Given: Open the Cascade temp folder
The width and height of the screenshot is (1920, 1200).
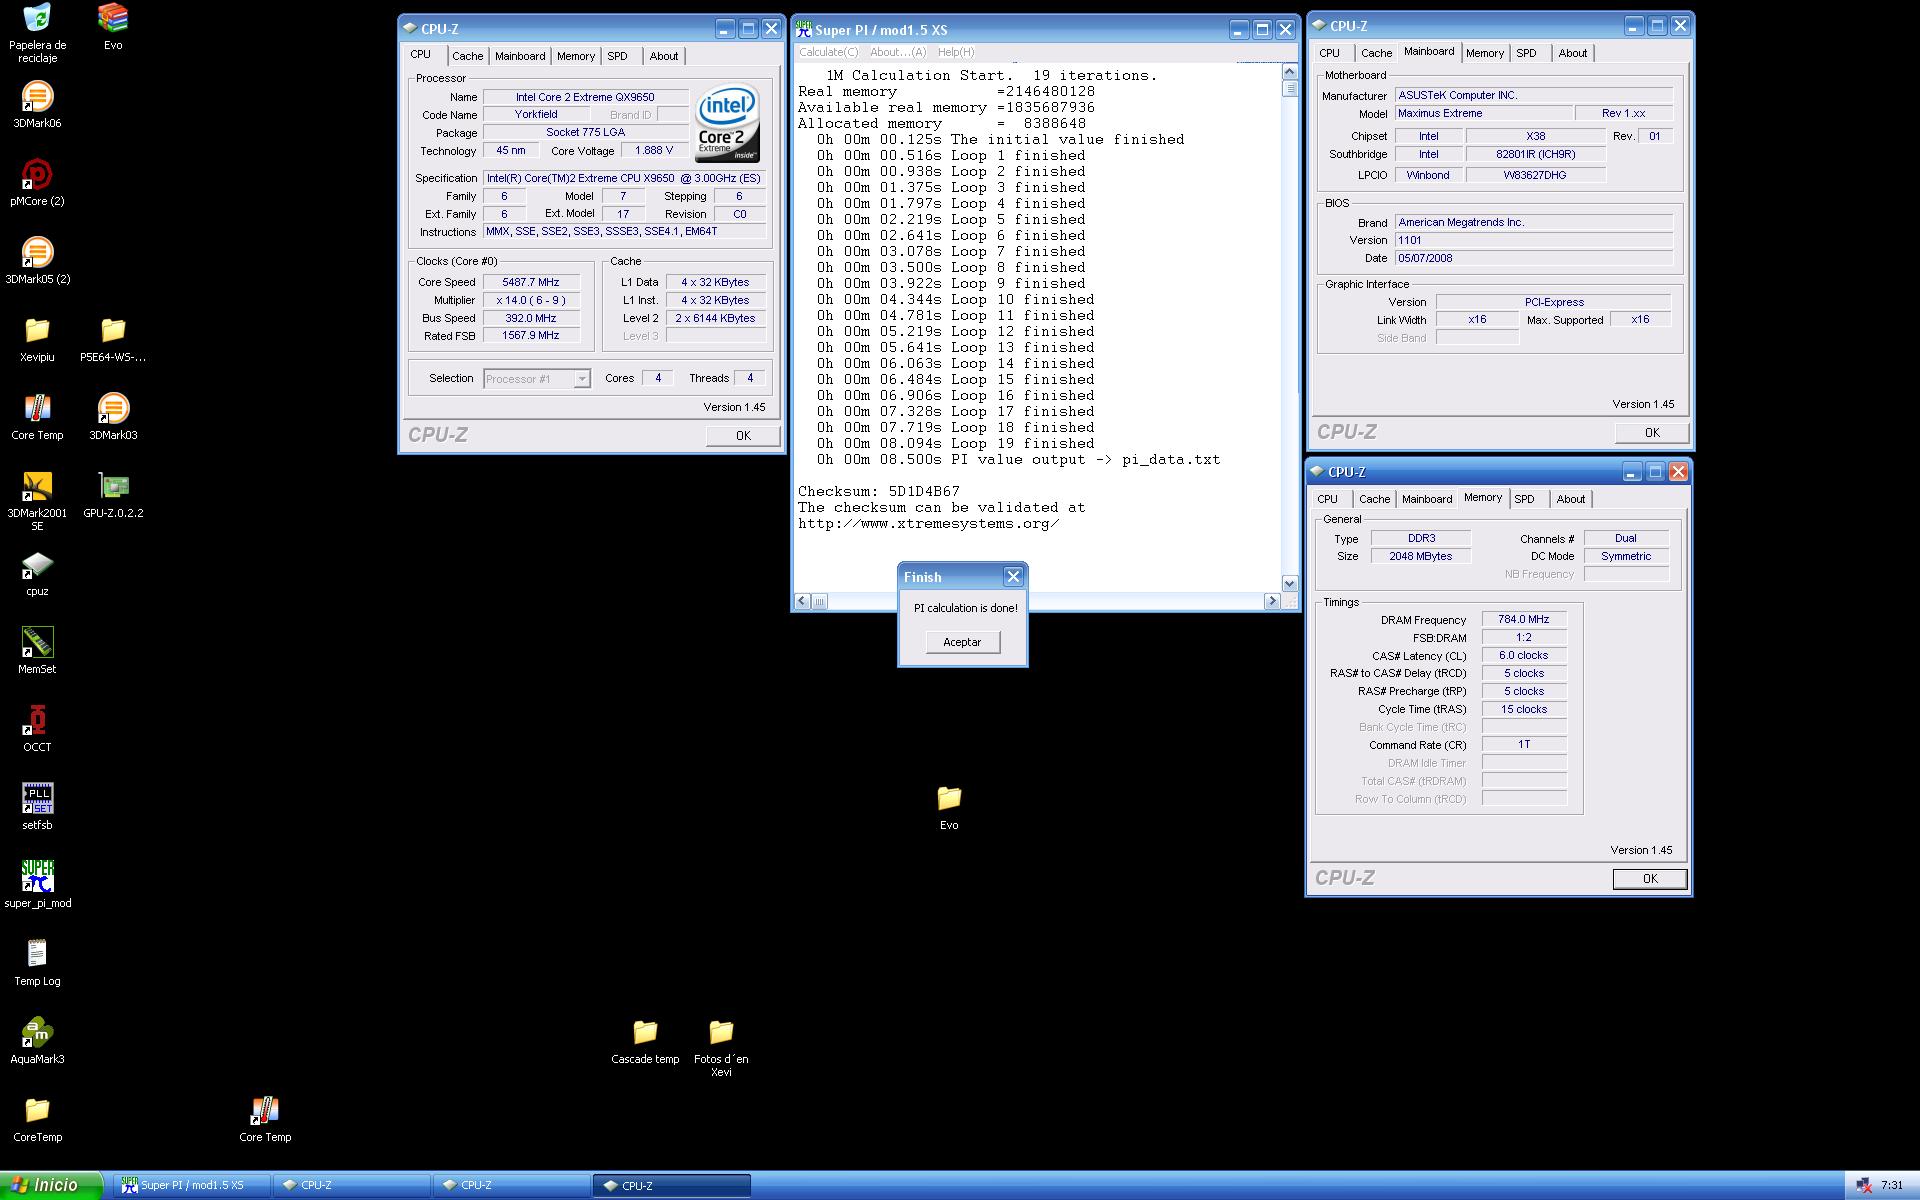Looking at the screenshot, I should pos(645,1033).
